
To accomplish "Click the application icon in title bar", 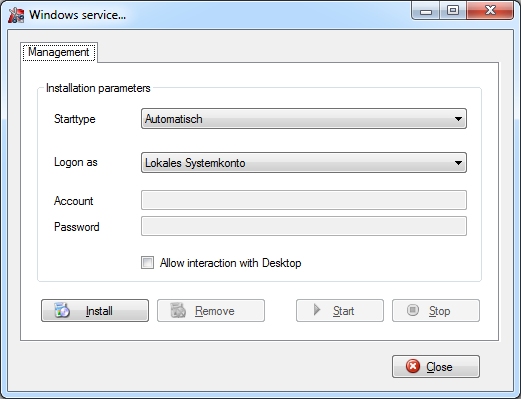I will click(16, 15).
